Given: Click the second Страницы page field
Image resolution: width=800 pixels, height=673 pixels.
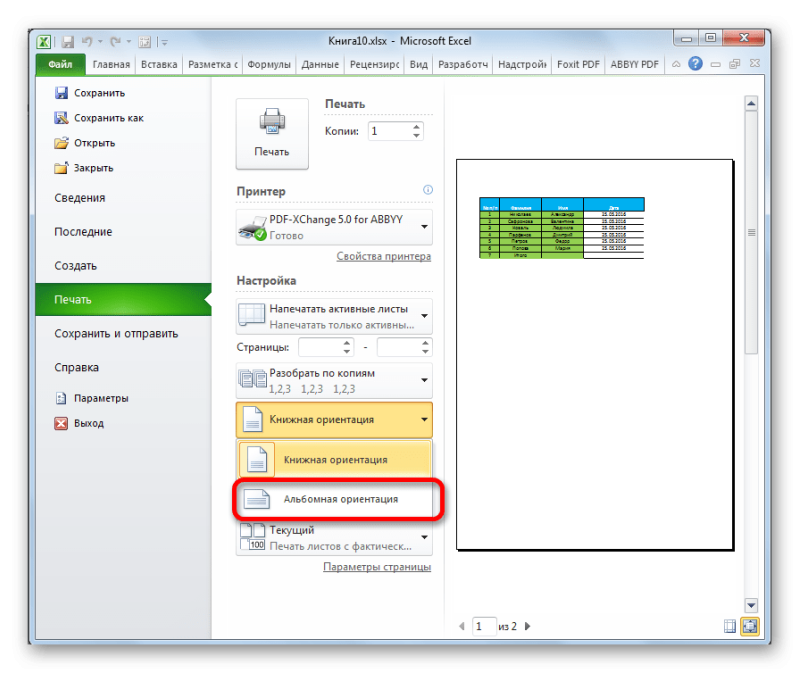Looking at the screenshot, I should (x=399, y=347).
